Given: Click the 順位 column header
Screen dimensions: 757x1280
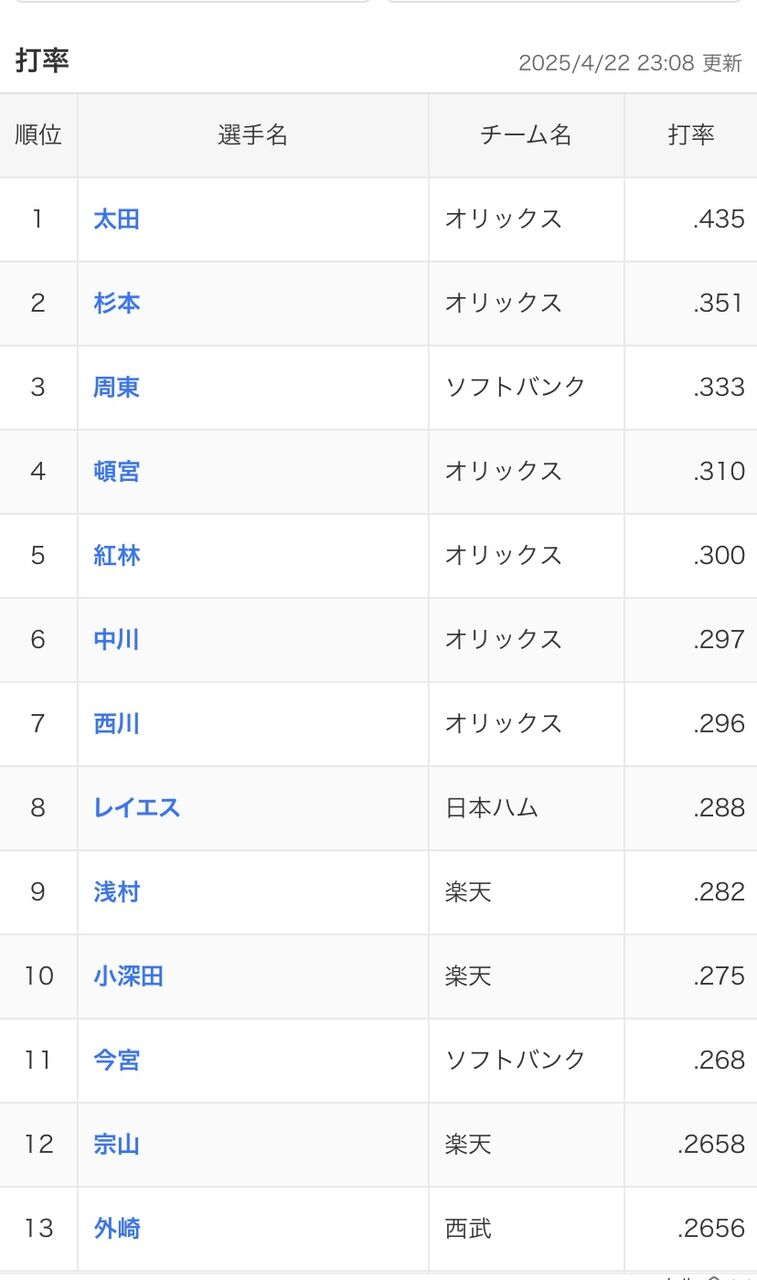Looking at the screenshot, I should click(x=39, y=136).
